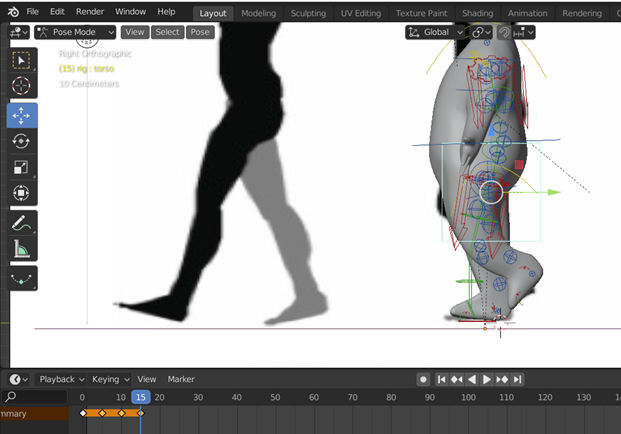Image resolution: width=621 pixels, height=434 pixels.
Task: Click the keyframe diamond at frame 10
Action: tap(122, 413)
